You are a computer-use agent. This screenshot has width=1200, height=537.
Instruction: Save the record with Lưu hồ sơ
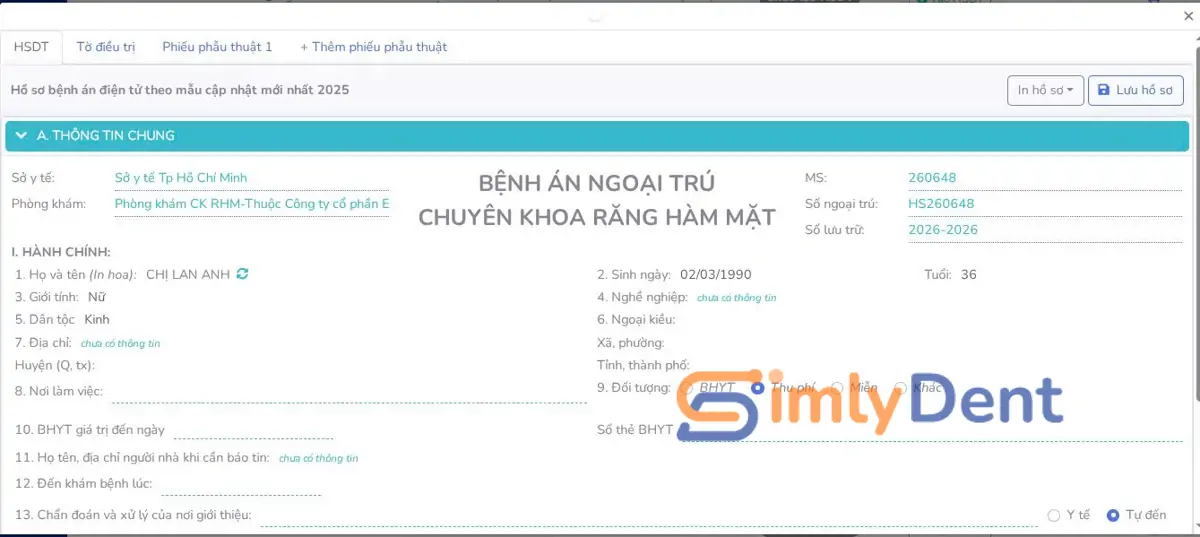(1135, 90)
